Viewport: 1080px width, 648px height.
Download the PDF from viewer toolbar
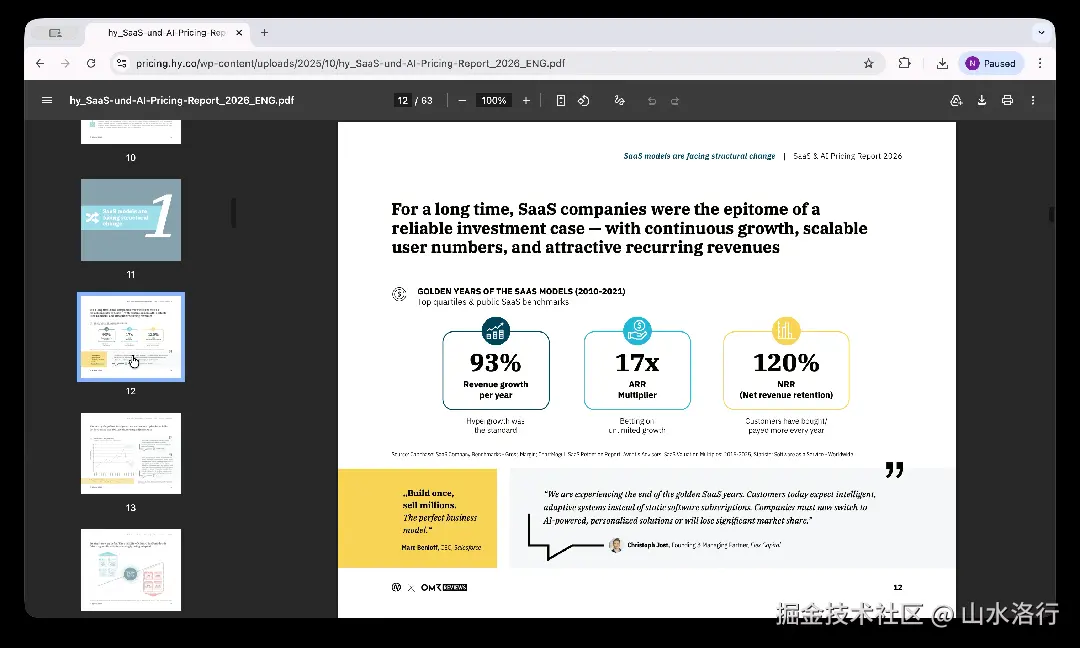(x=982, y=101)
